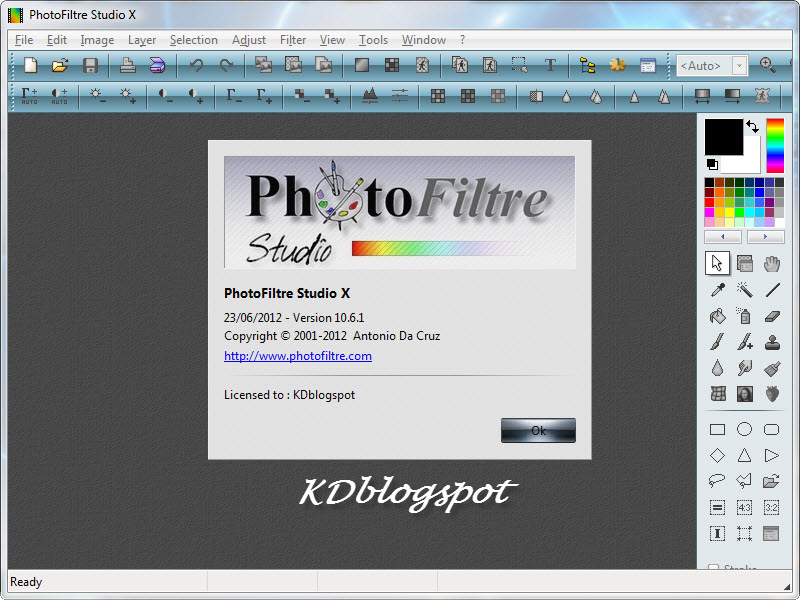Open the Adjust menu
This screenshot has width=800, height=600.
pyautogui.click(x=249, y=40)
